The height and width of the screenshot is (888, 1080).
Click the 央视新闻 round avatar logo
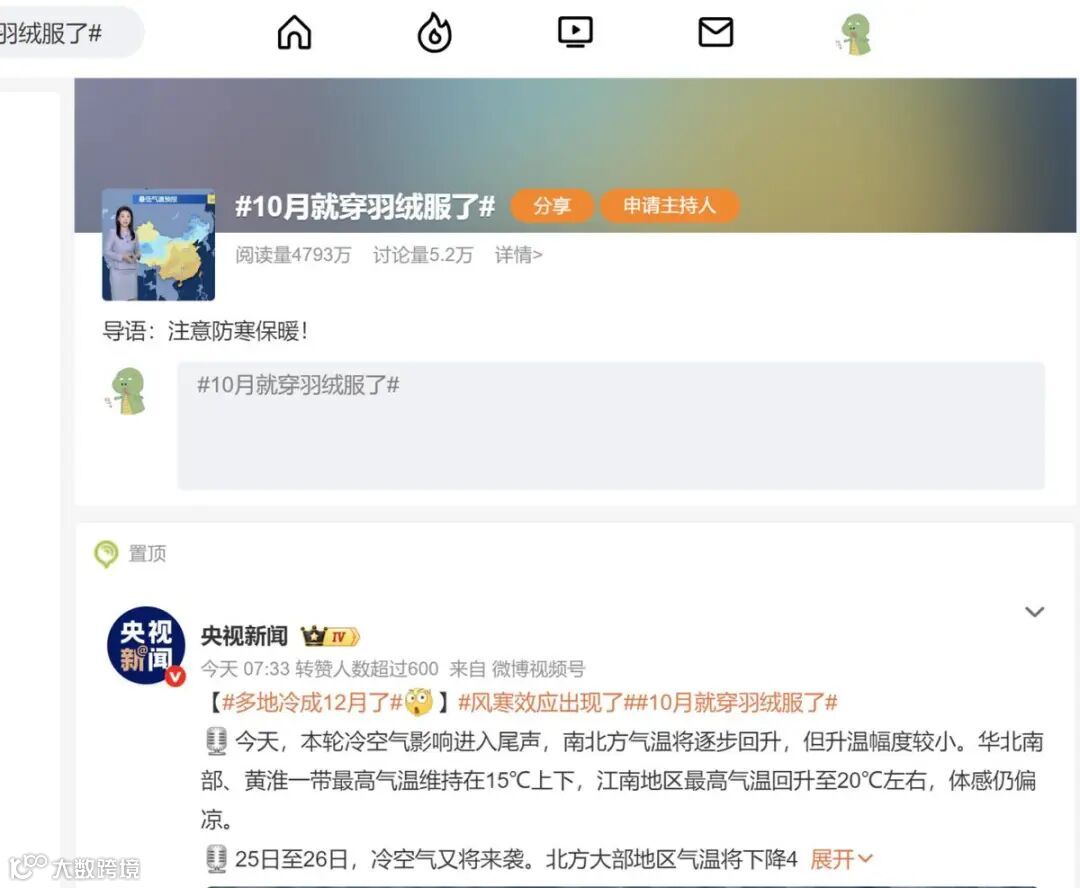coord(146,646)
